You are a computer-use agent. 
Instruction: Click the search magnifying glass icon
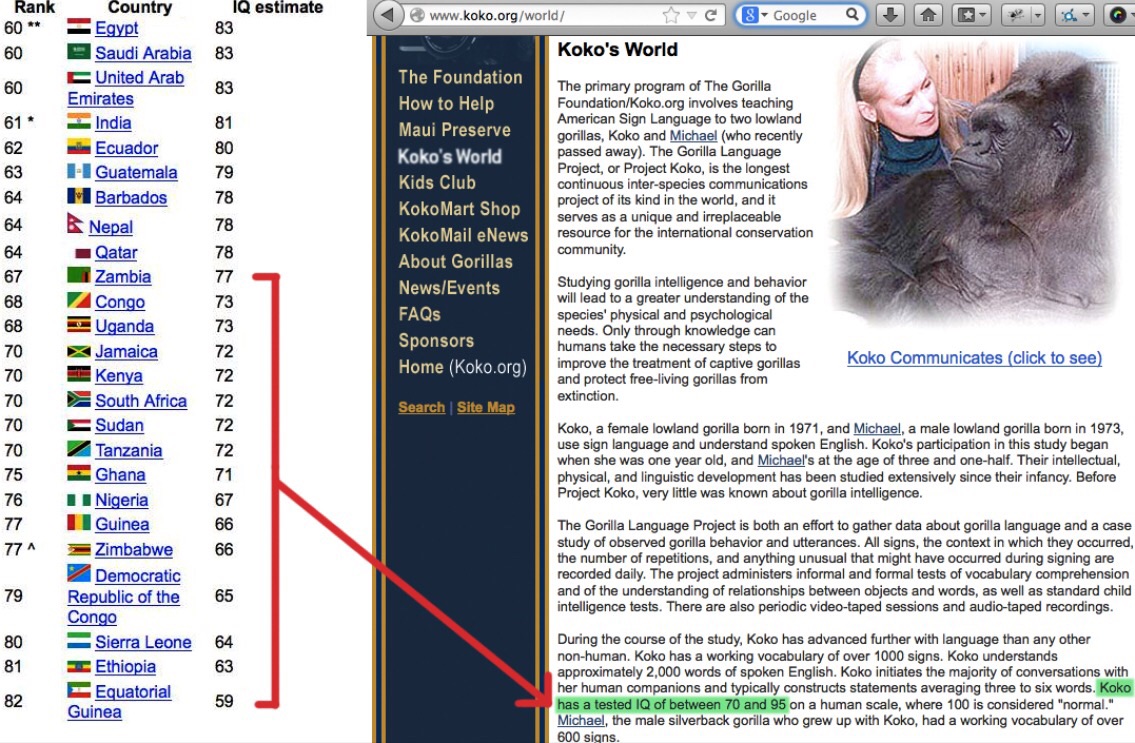tap(852, 16)
